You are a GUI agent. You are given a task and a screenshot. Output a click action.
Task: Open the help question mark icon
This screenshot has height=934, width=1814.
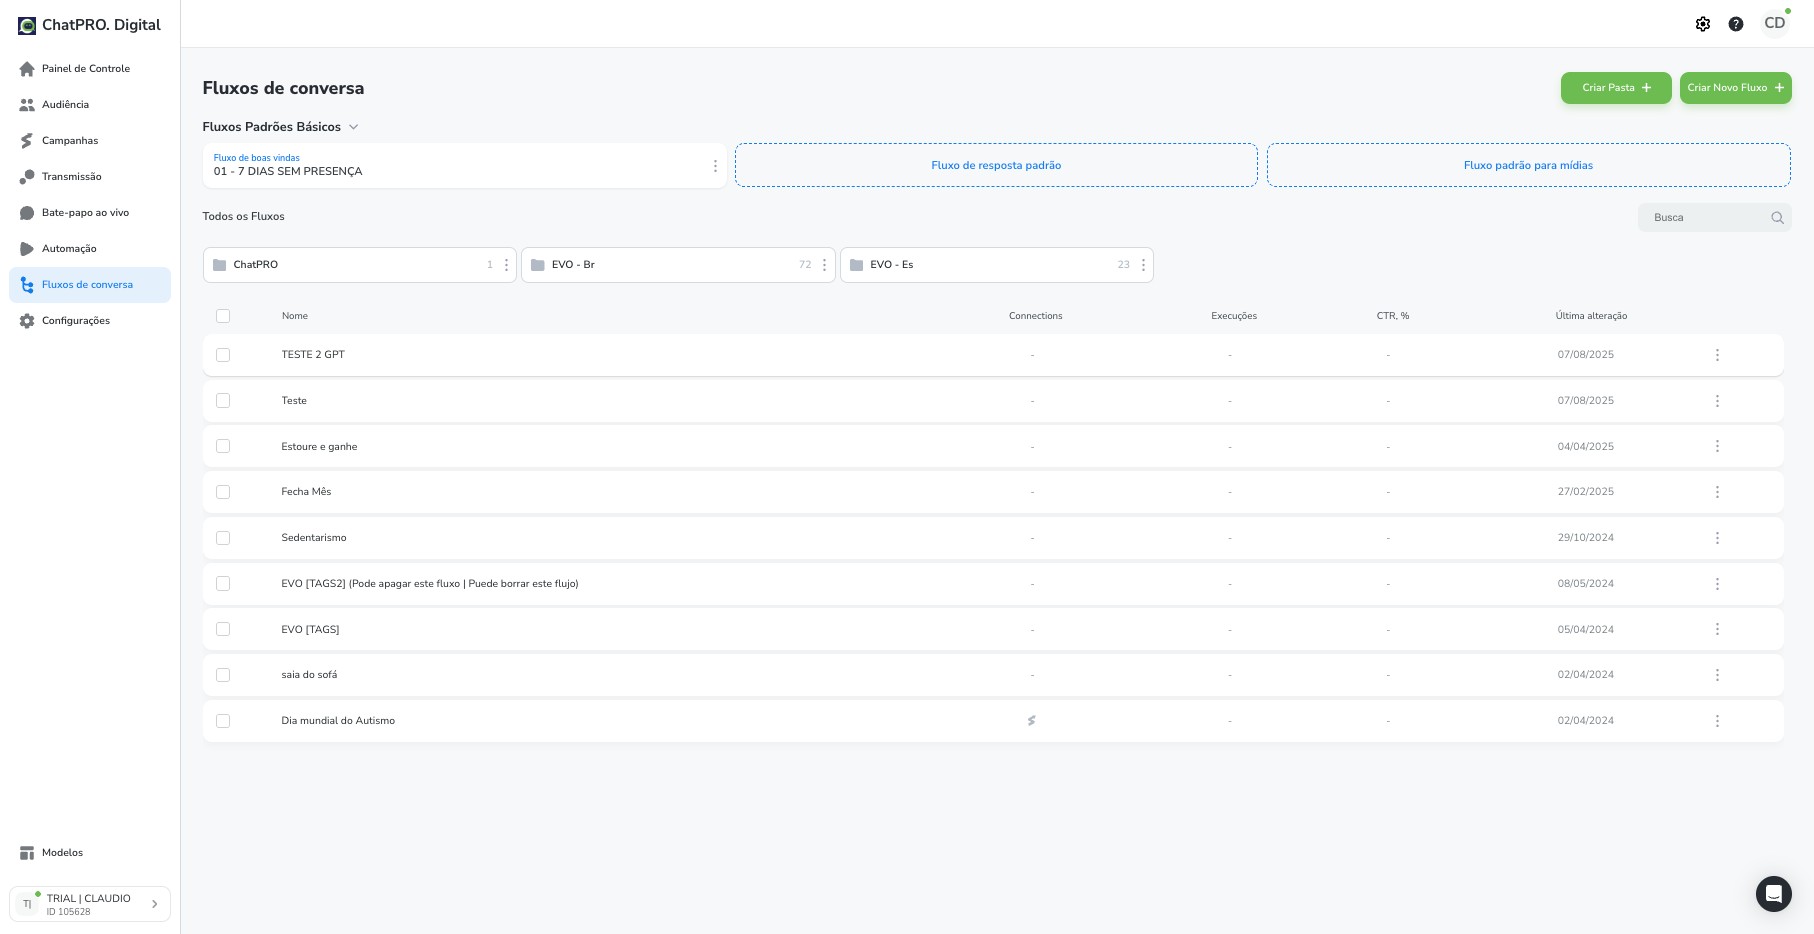1736,24
